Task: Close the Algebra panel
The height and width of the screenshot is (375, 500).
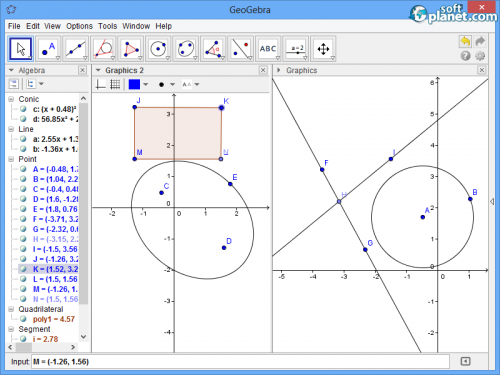Action: pos(82,70)
